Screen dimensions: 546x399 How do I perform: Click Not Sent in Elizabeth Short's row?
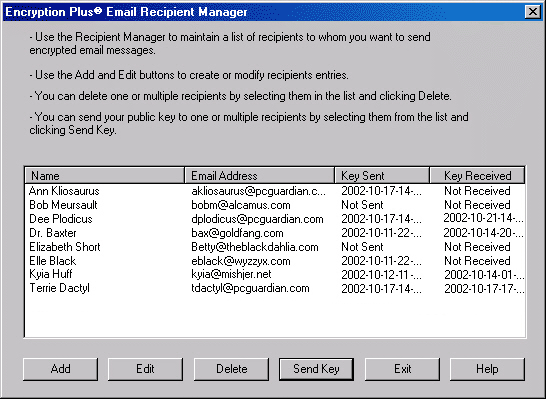[362, 247]
